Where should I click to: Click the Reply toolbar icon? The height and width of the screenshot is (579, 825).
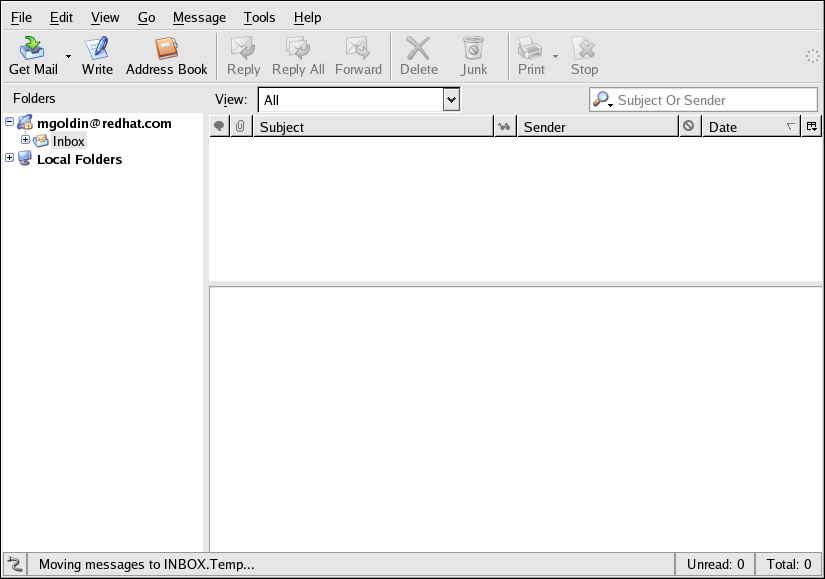coord(243,55)
